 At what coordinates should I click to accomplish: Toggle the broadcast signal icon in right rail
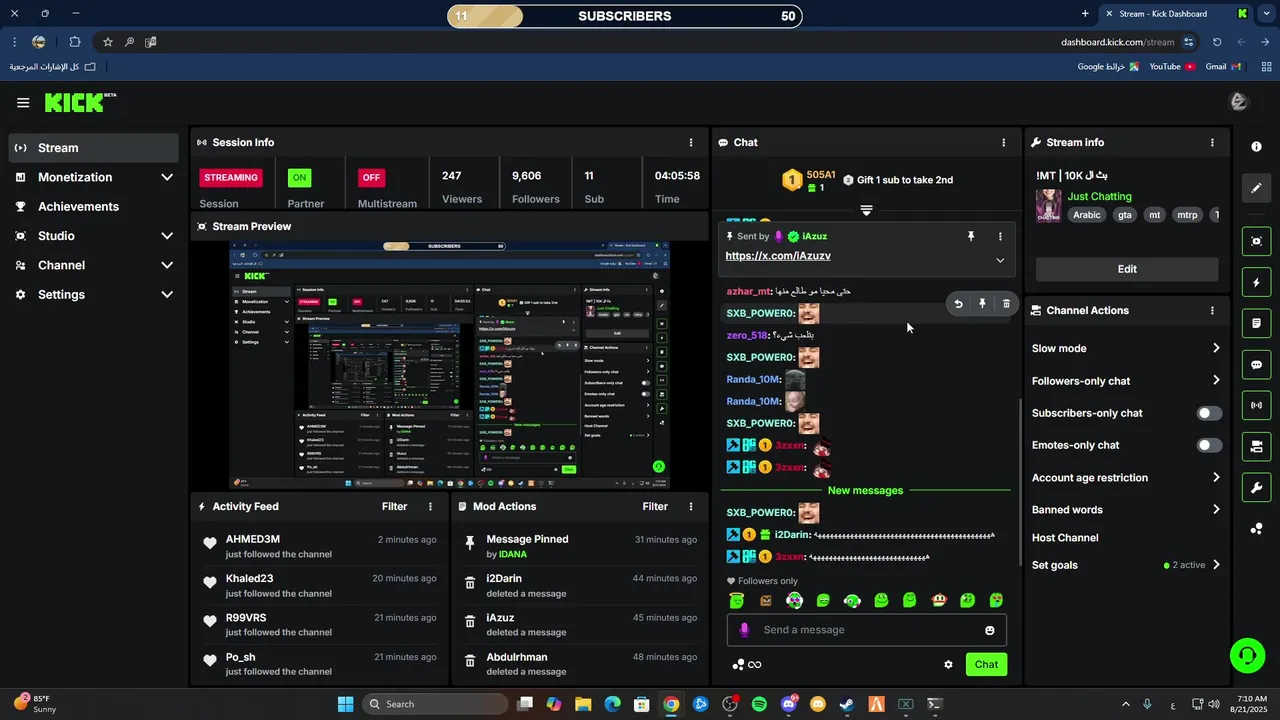pyautogui.click(x=1256, y=405)
